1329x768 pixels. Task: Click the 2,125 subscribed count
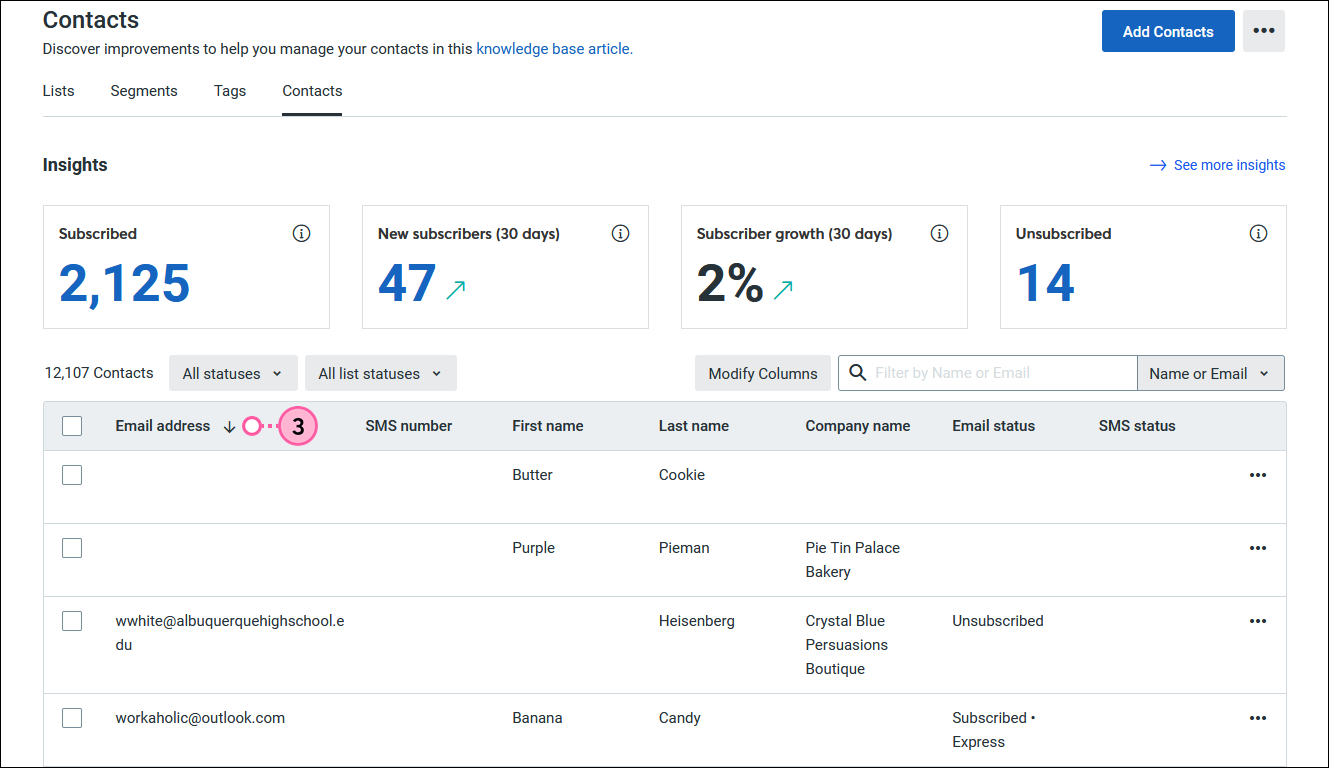(x=125, y=283)
